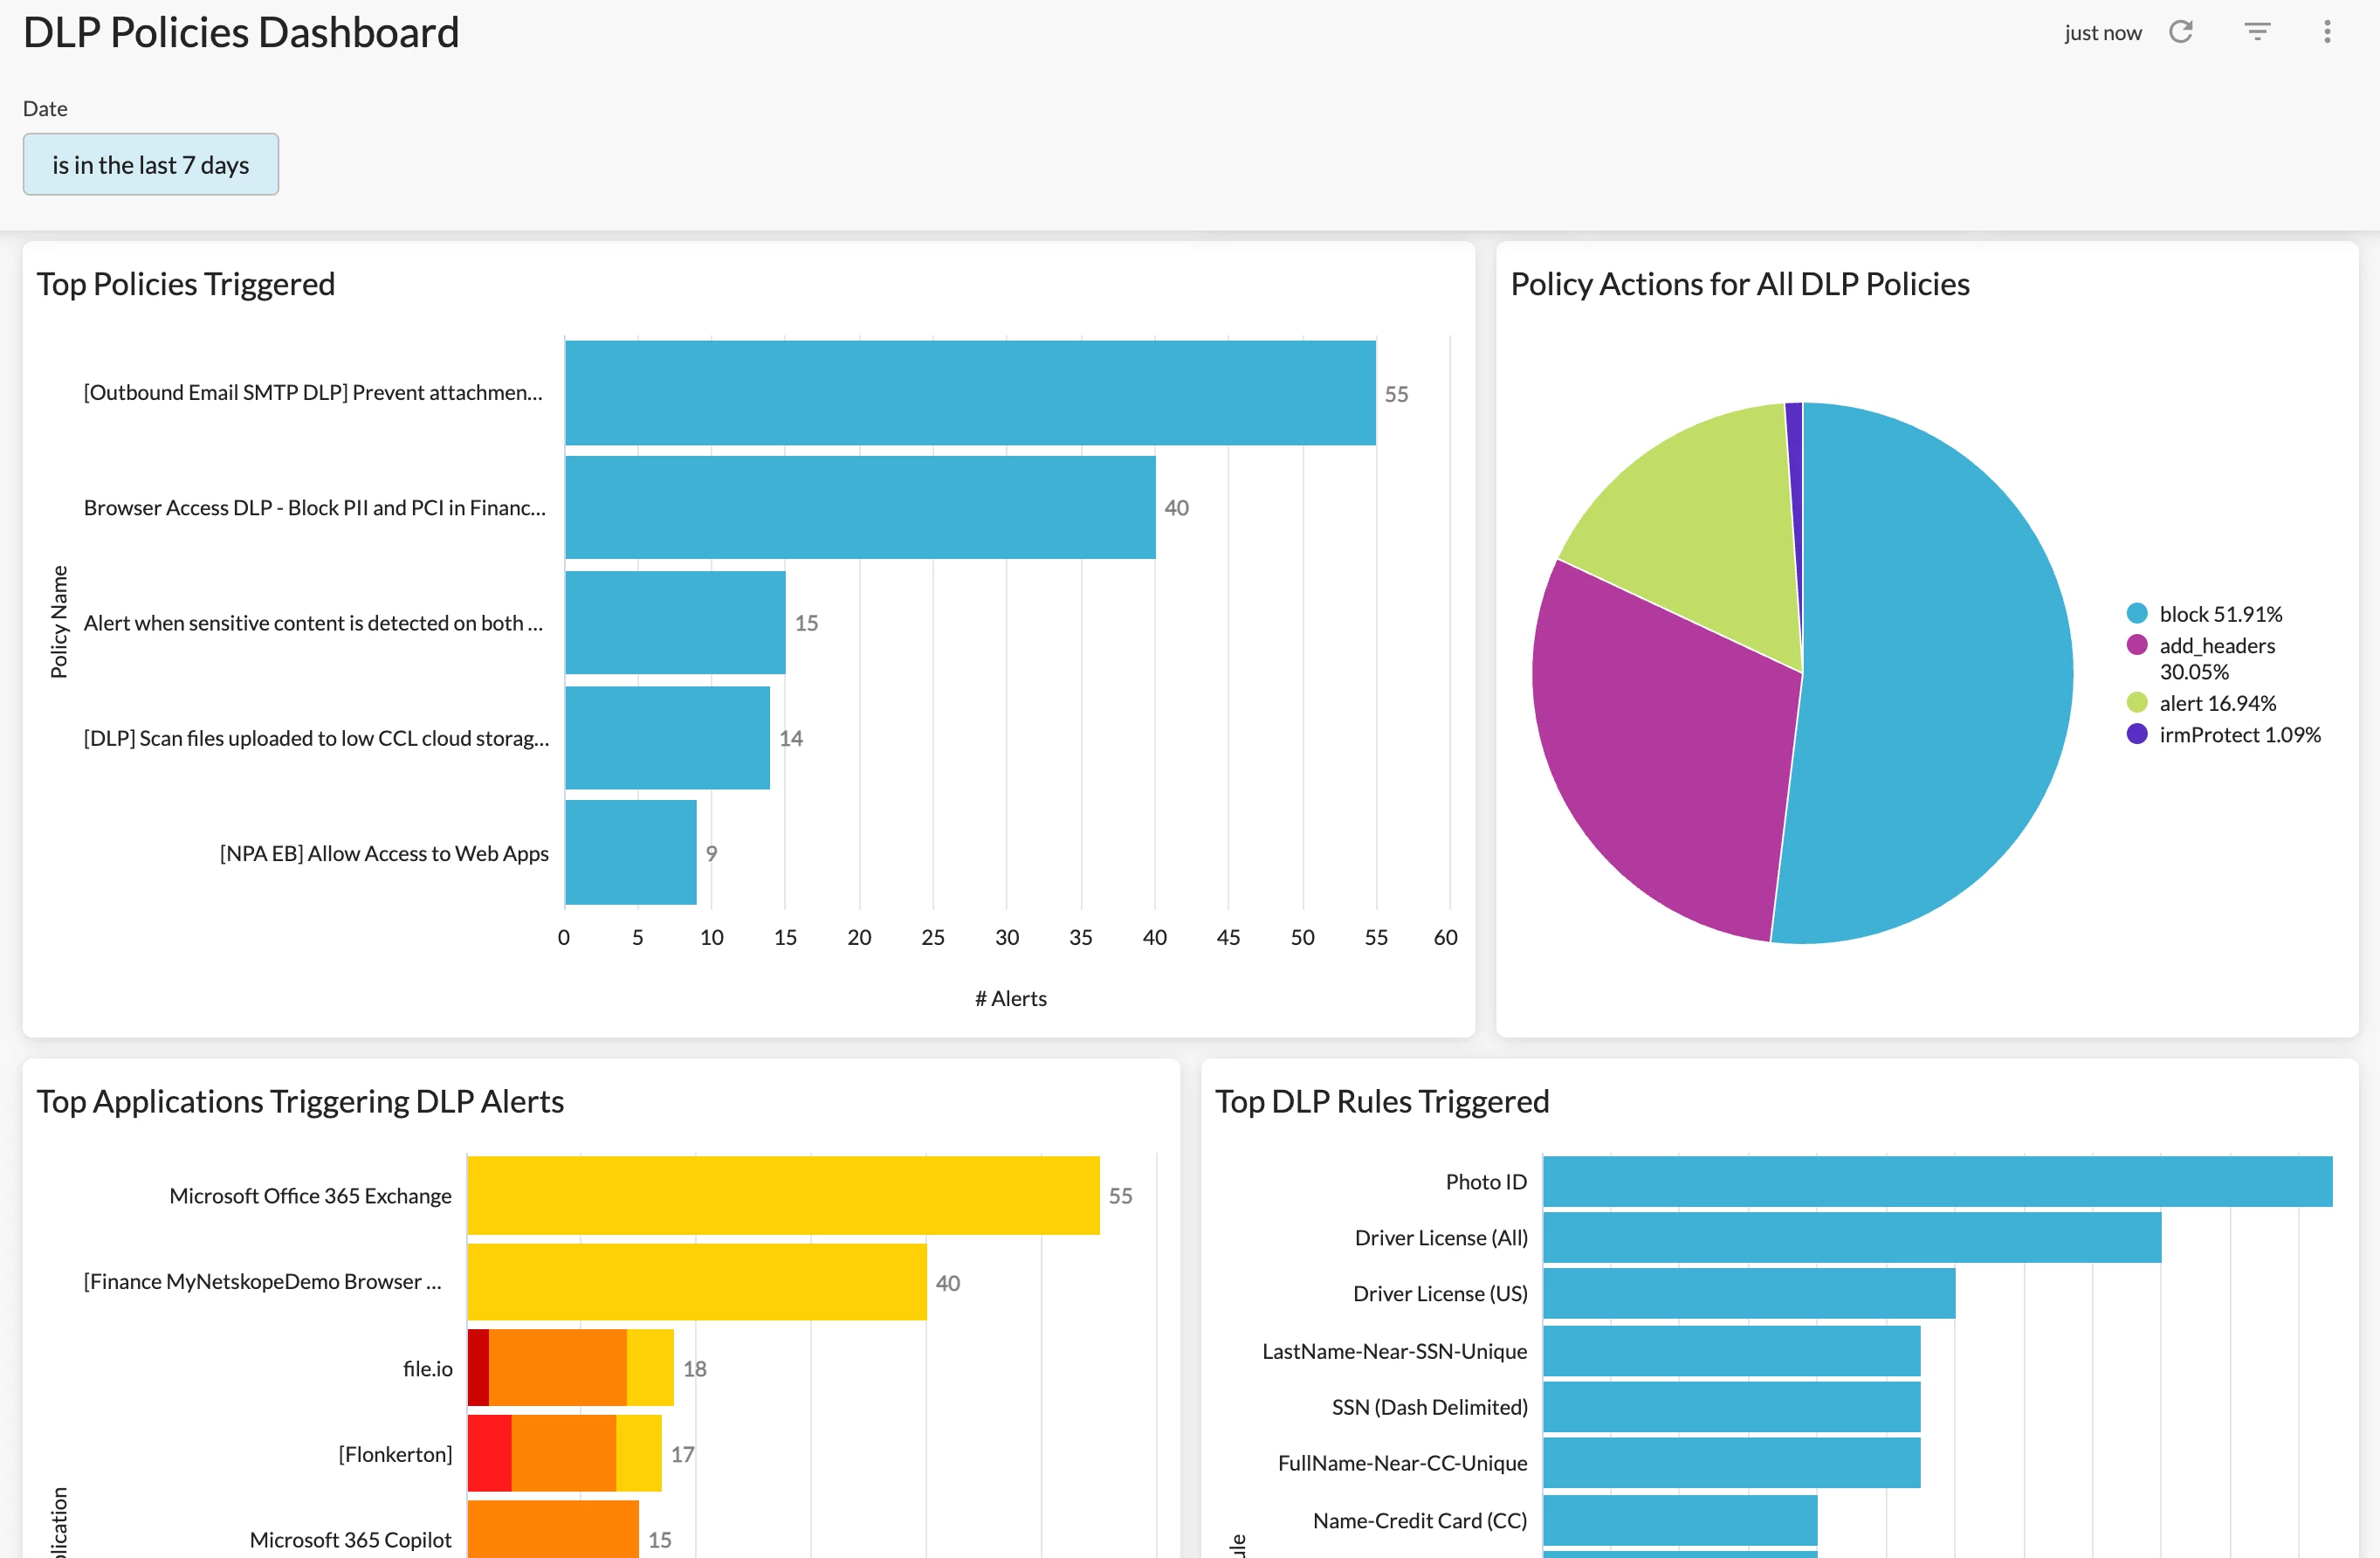Click the red segment of file.io bar
The image size is (2380, 1558).
point(478,1368)
